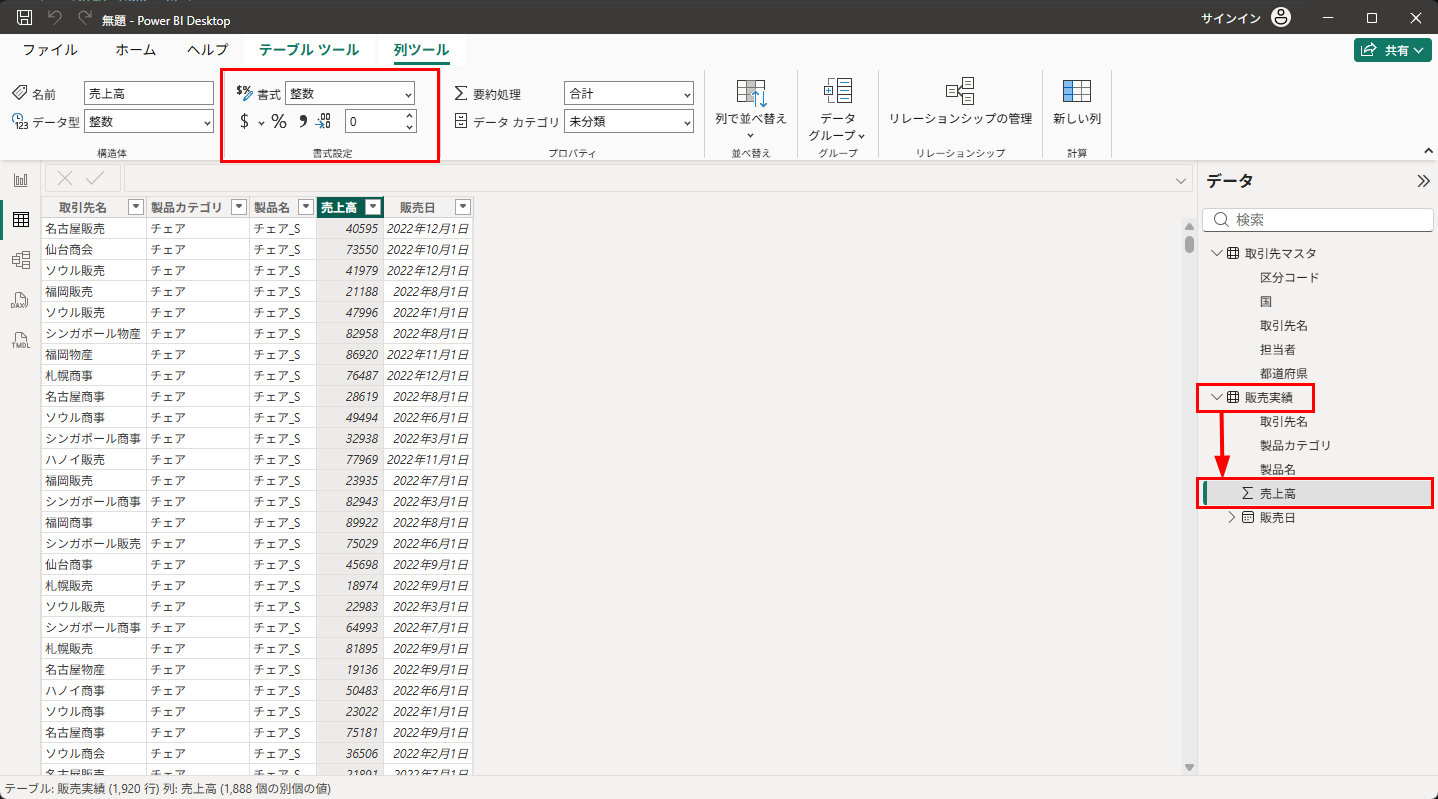
Task: Open currency symbol dropdown arrow next to $
Action: pyautogui.click(x=262, y=123)
